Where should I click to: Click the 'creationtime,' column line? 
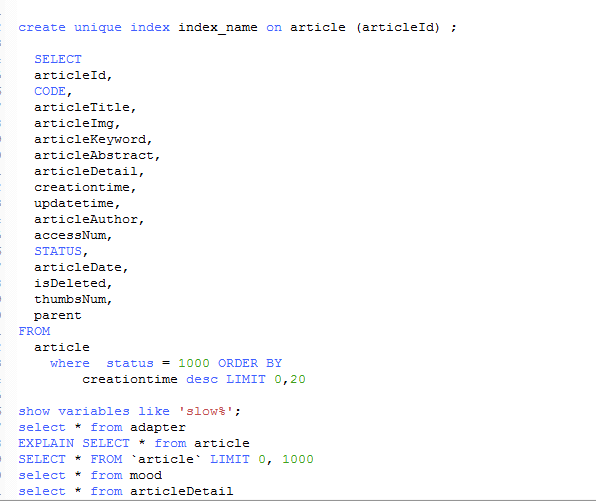85,187
